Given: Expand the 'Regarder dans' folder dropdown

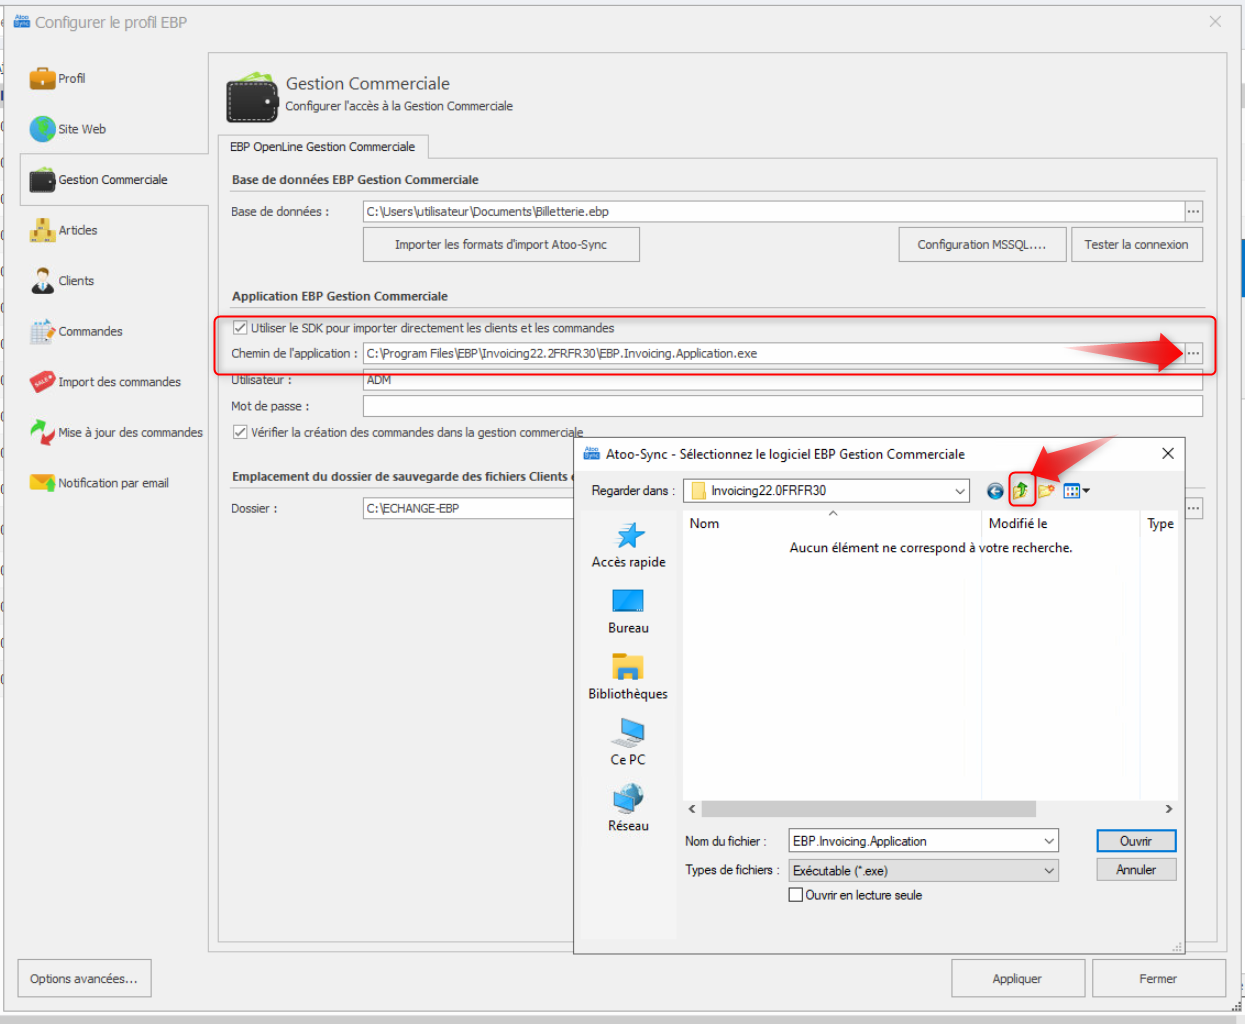Looking at the screenshot, I should click(x=960, y=491).
